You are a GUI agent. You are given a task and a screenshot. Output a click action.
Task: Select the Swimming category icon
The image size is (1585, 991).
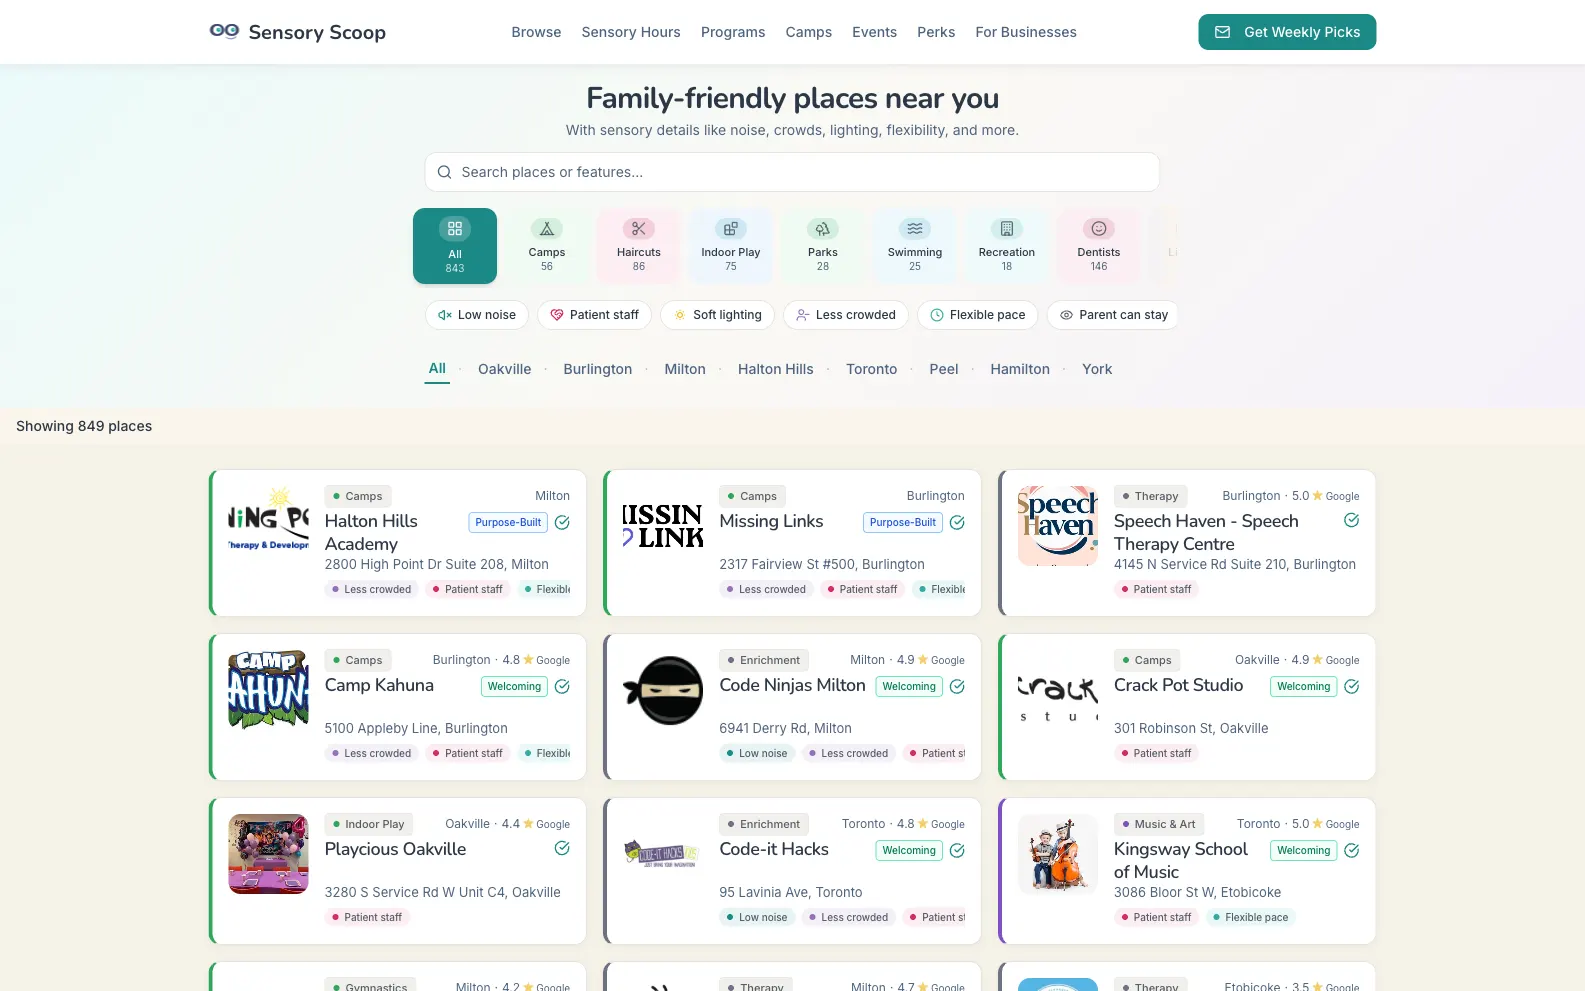[x=915, y=229]
